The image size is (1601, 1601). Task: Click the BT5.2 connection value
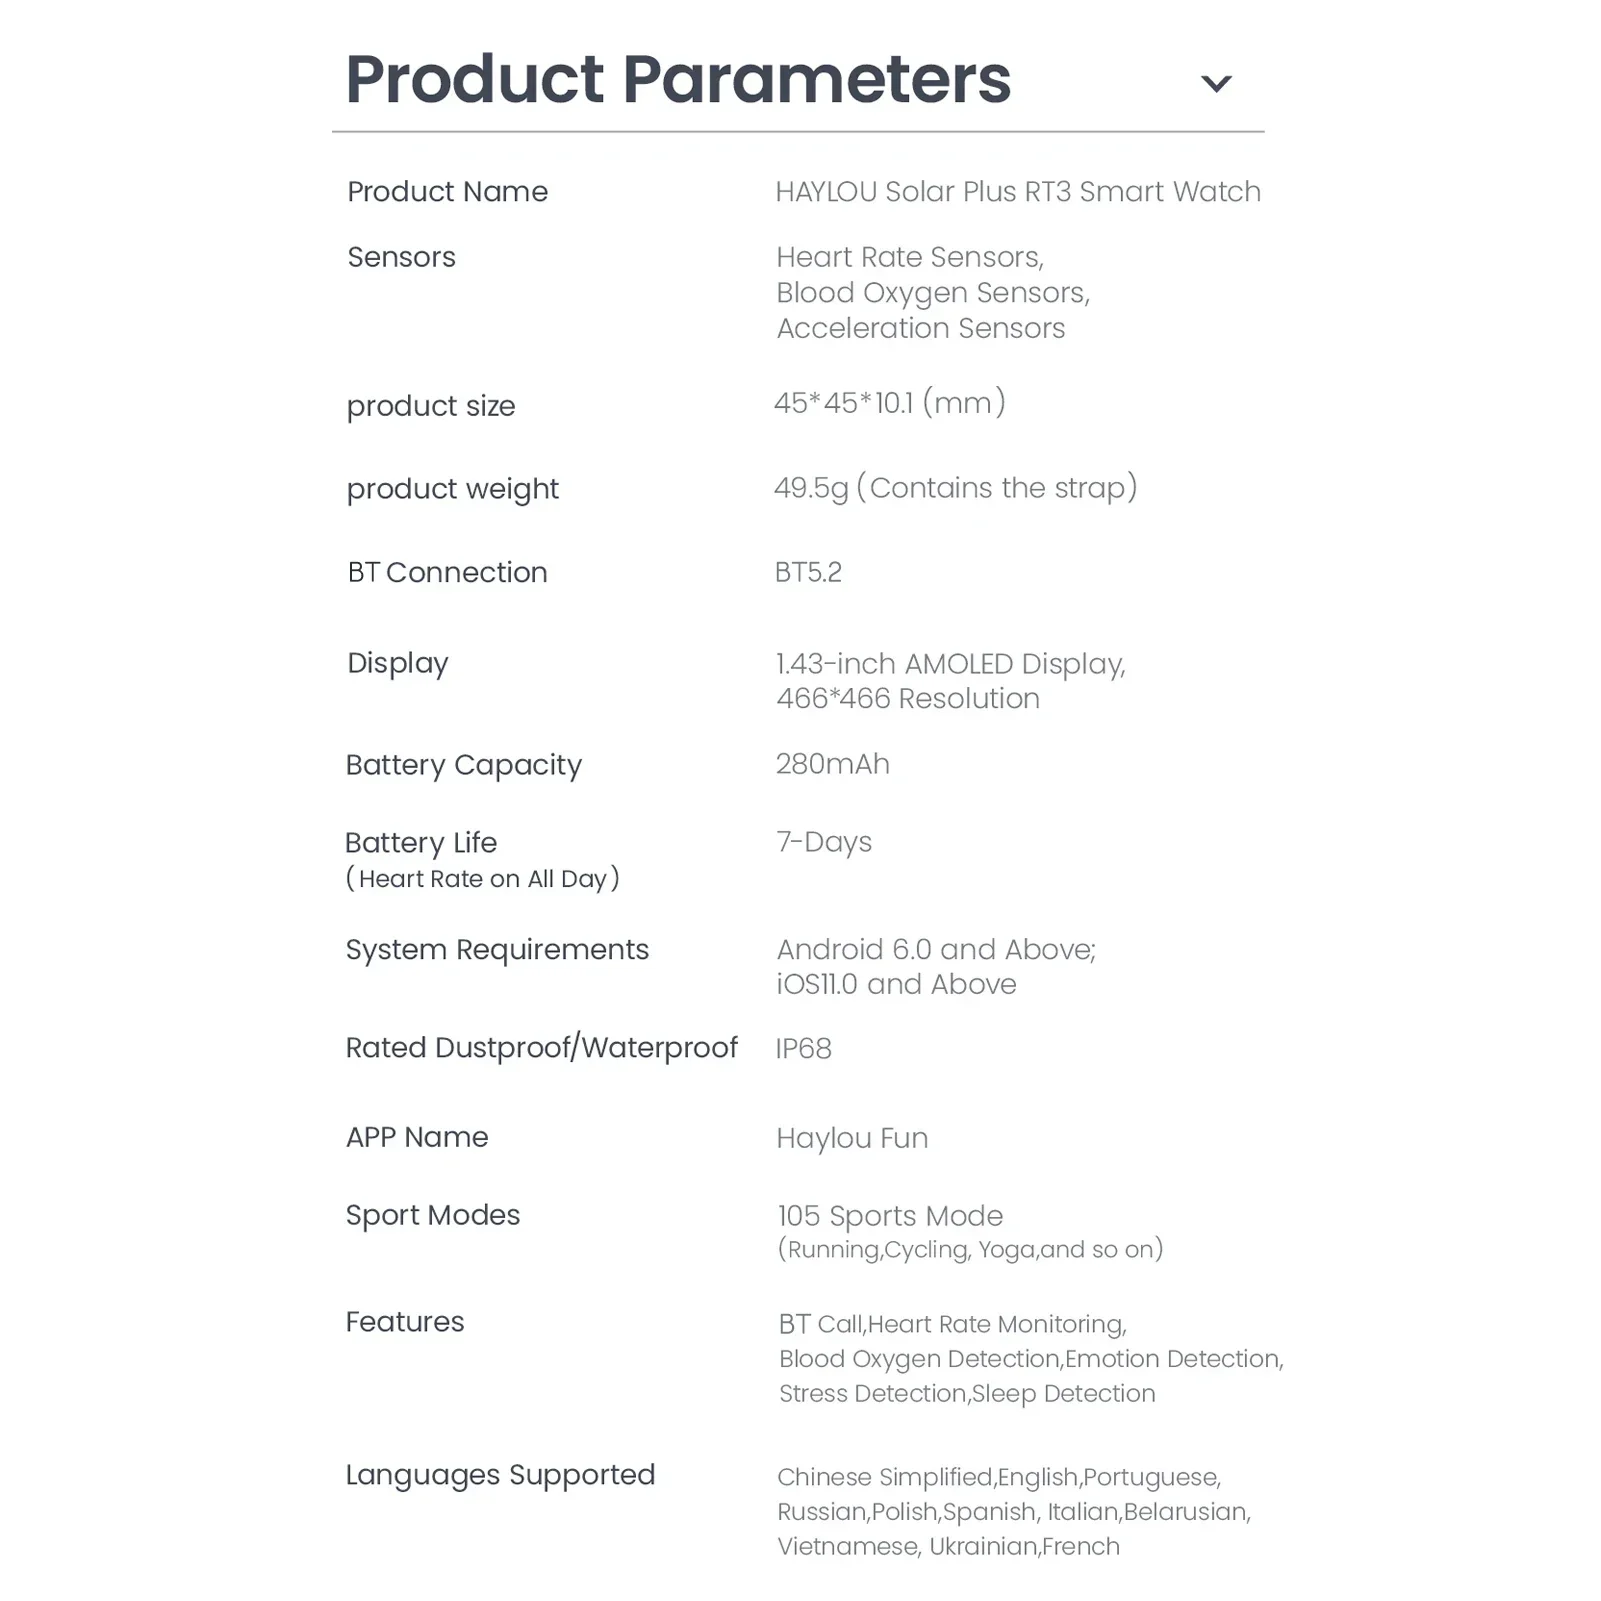(x=808, y=572)
